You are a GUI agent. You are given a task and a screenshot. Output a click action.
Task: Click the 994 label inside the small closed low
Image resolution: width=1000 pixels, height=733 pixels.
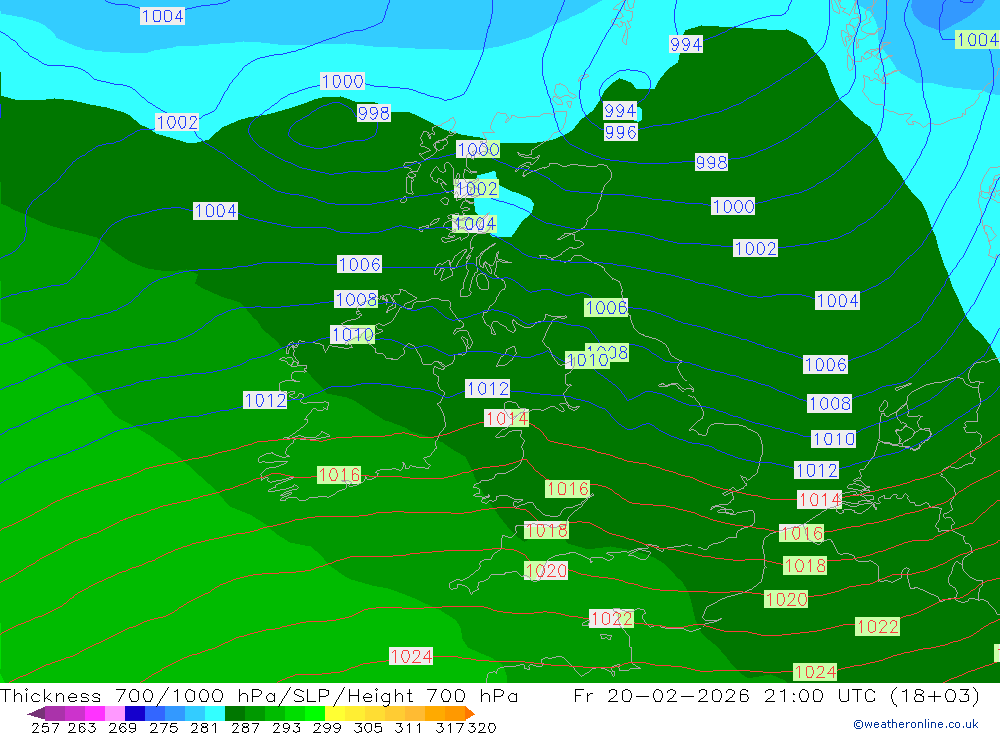pyautogui.click(x=620, y=110)
